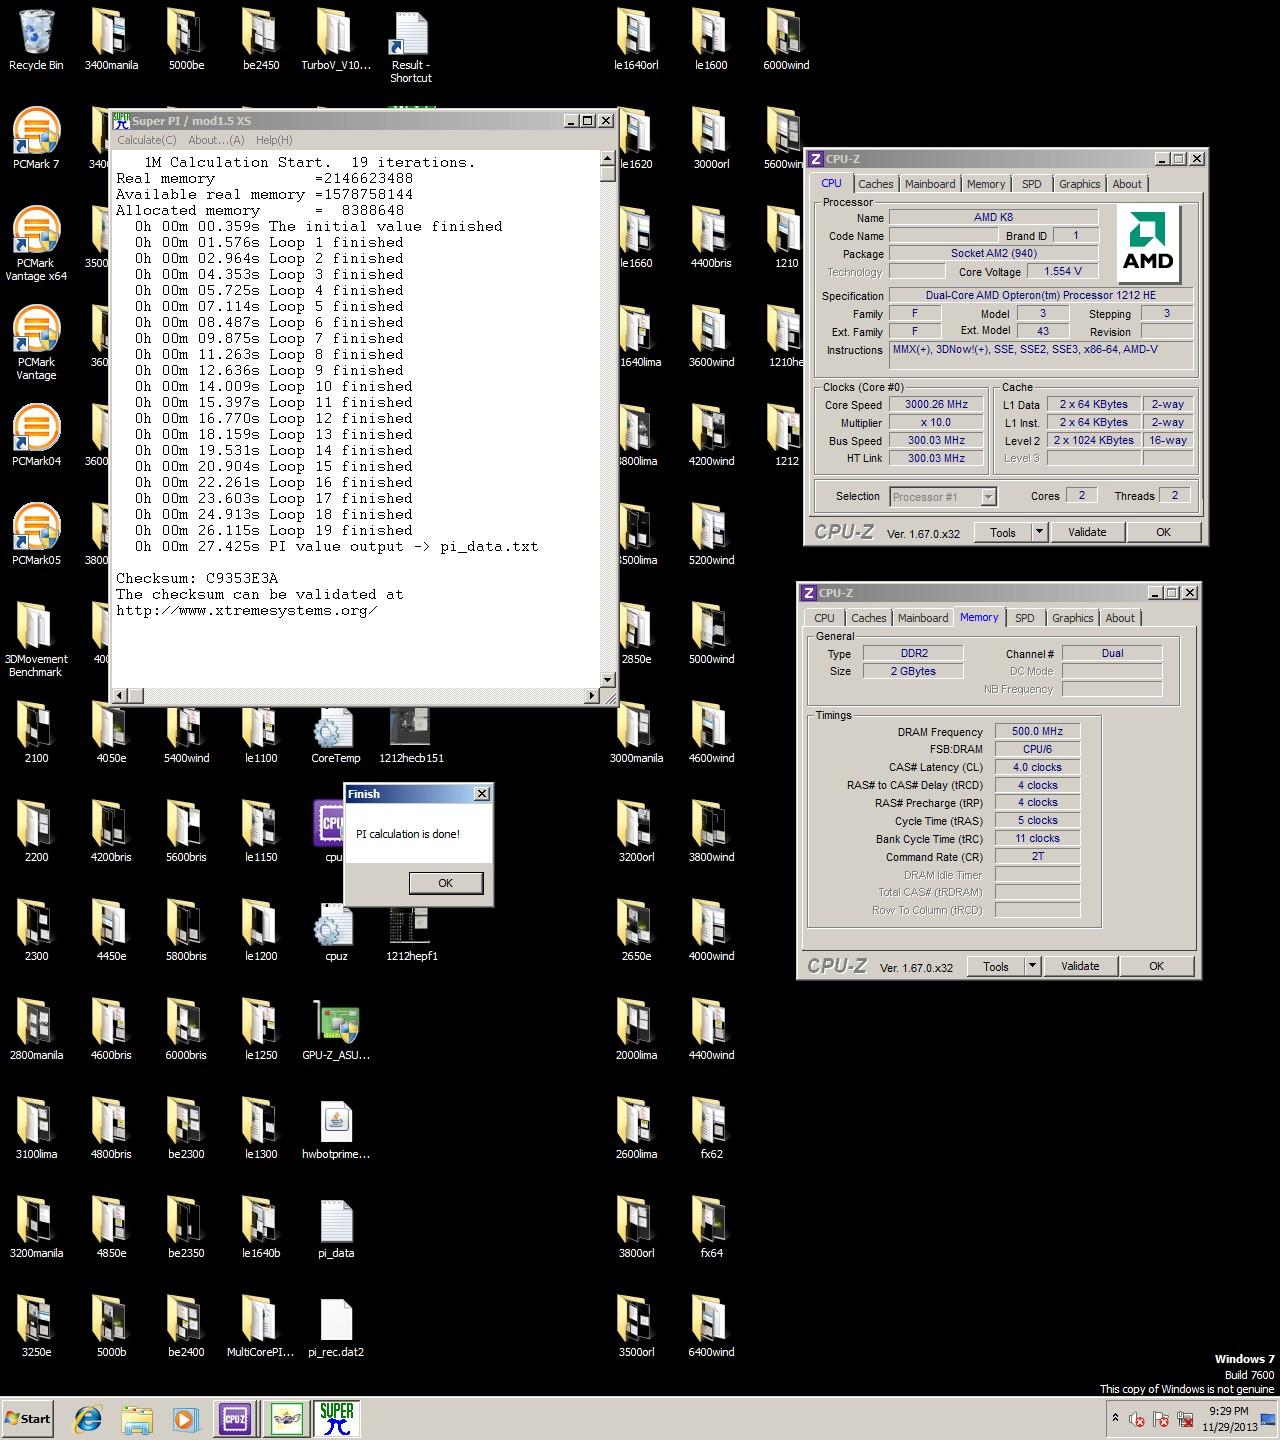Open the MultiCorePI folder
The image size is (1280, 1440).
pos(261,1327)
